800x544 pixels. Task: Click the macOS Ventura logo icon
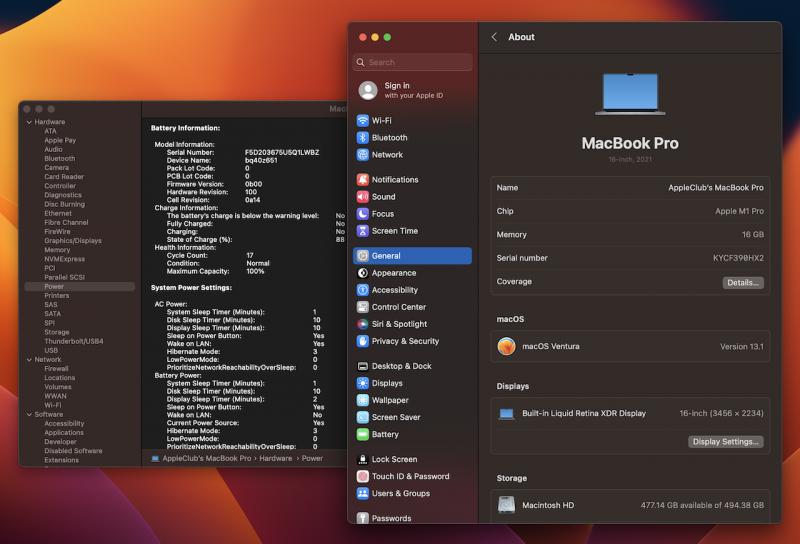506,347
